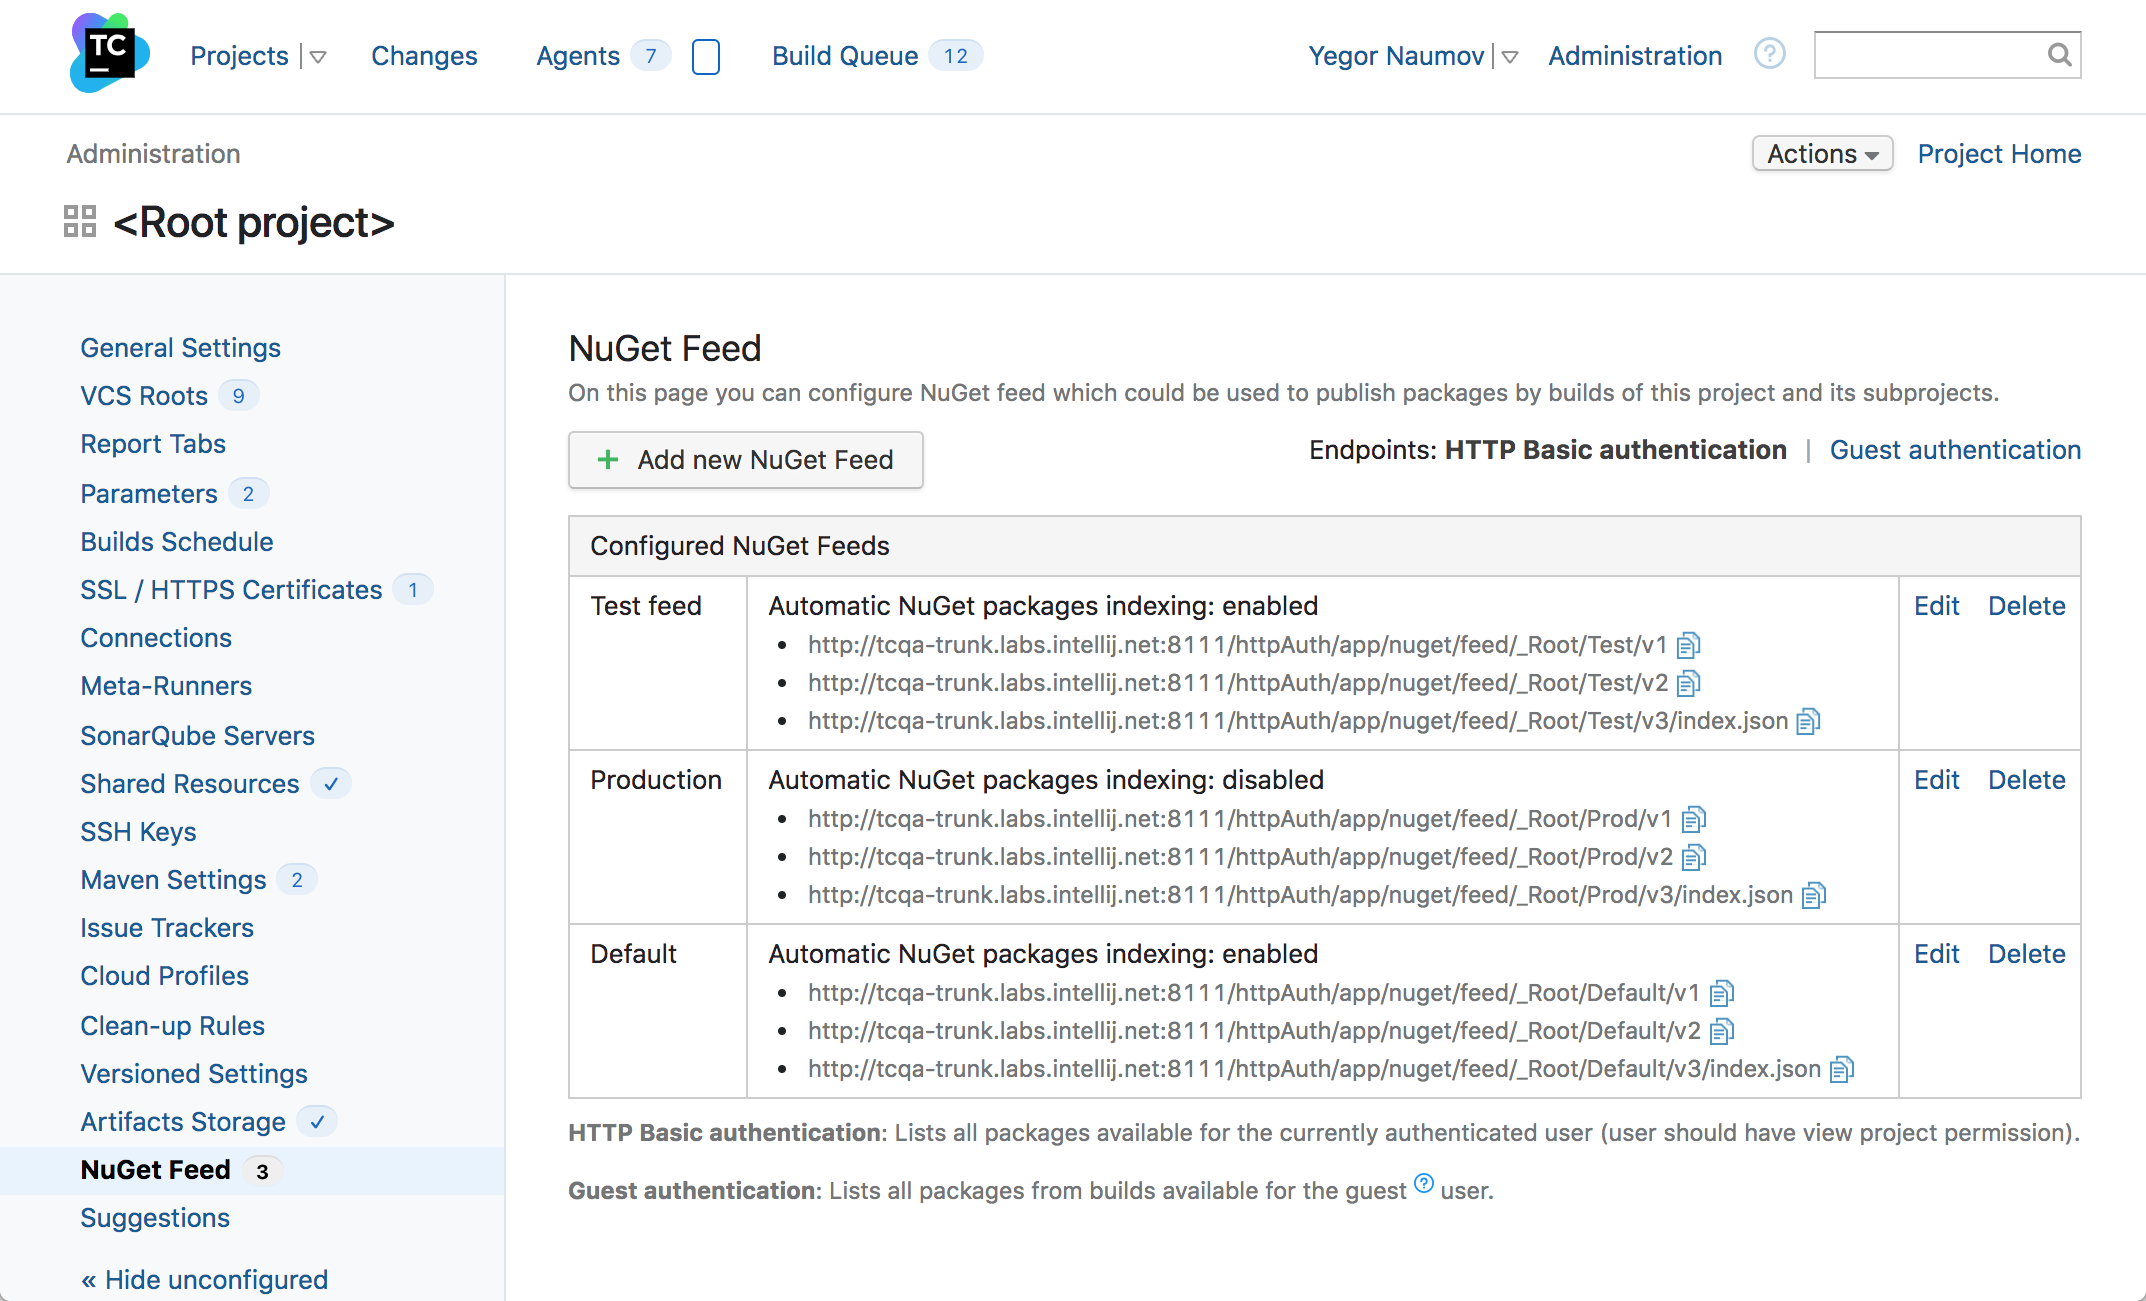Click the search input field
Viewport: 2146px width, 1301px height.
pos(1948,54)
